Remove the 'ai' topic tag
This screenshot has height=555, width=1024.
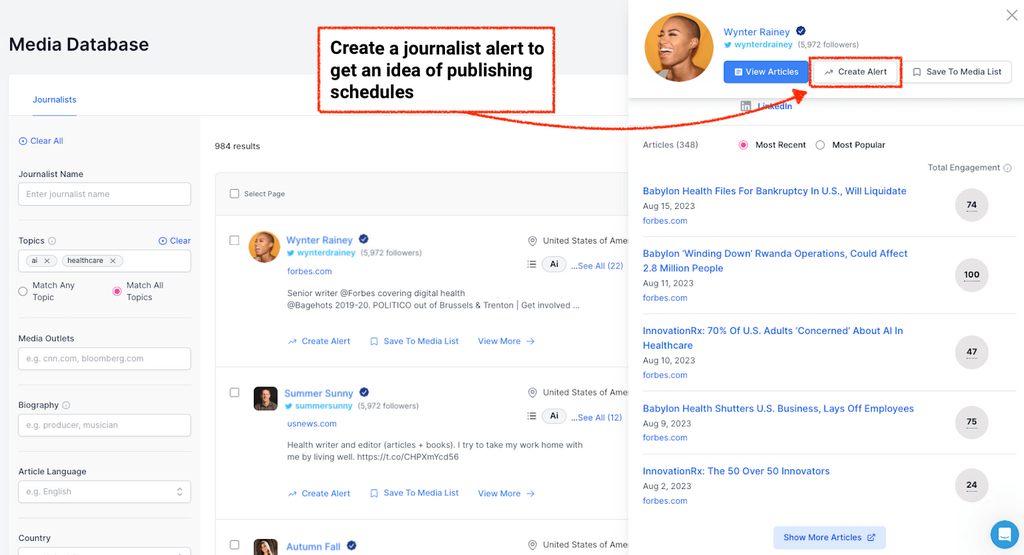pos(48,261)
